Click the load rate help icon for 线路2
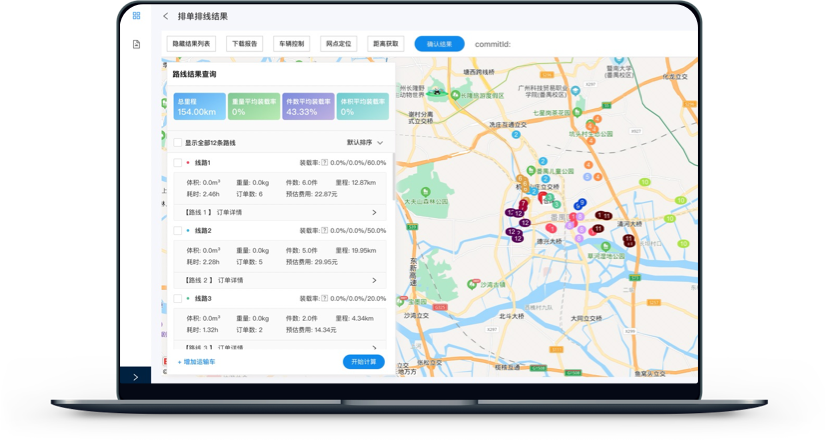 point(325,230)
